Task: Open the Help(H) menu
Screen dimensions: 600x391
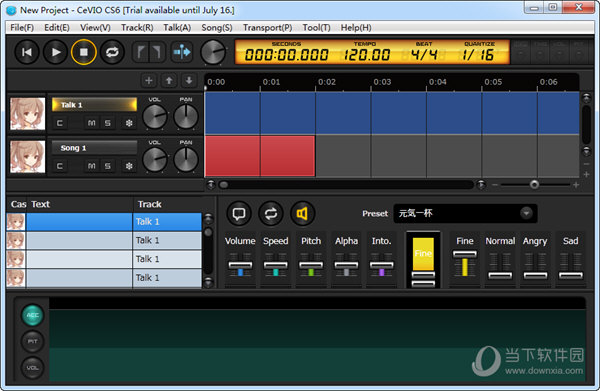Action: point(356,28)
